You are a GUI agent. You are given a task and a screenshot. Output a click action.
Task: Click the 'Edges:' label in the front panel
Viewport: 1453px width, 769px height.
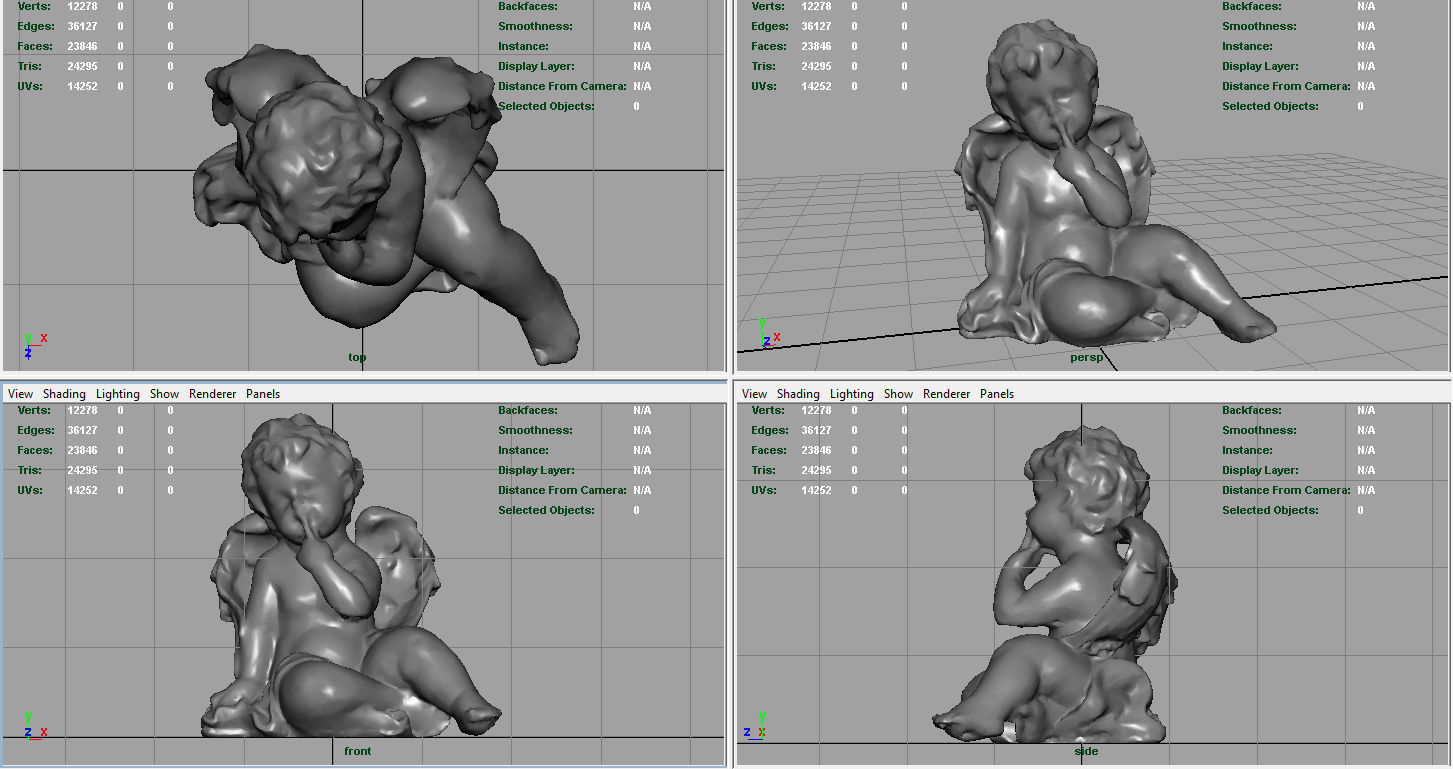36,430
